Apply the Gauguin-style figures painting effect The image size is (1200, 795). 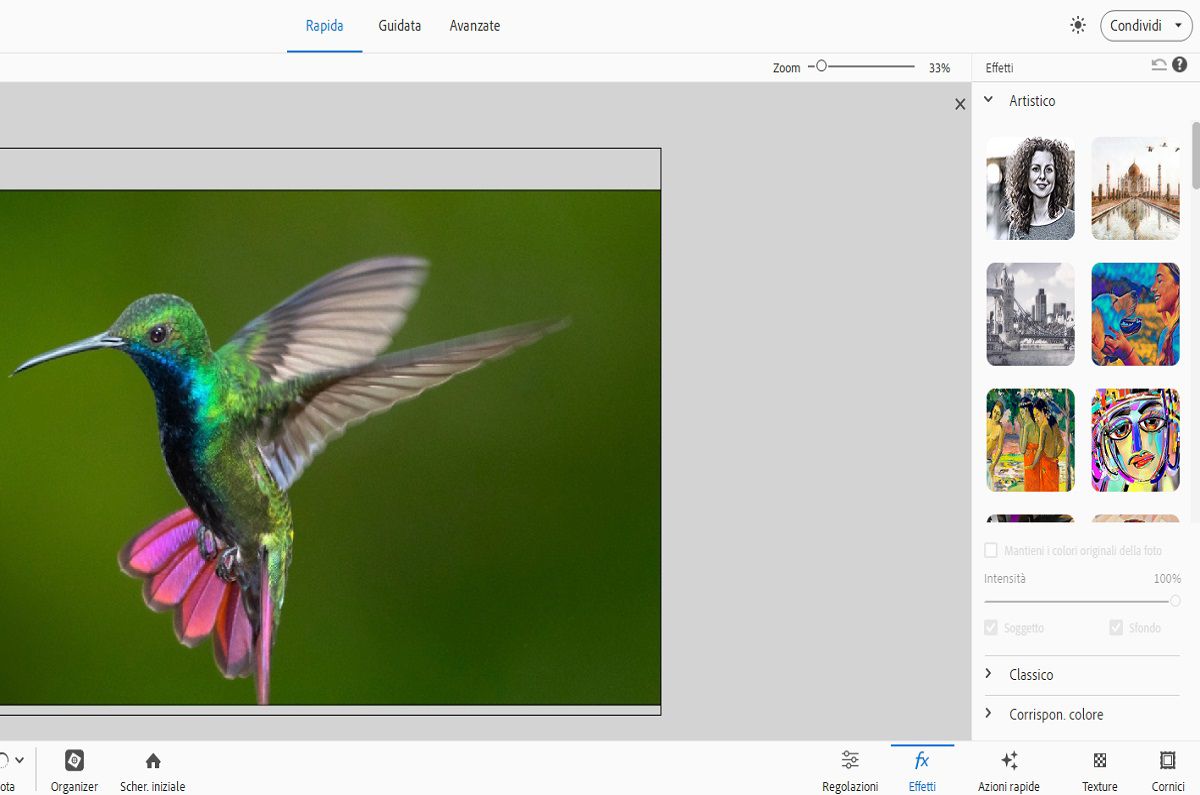pos(1030,440)
